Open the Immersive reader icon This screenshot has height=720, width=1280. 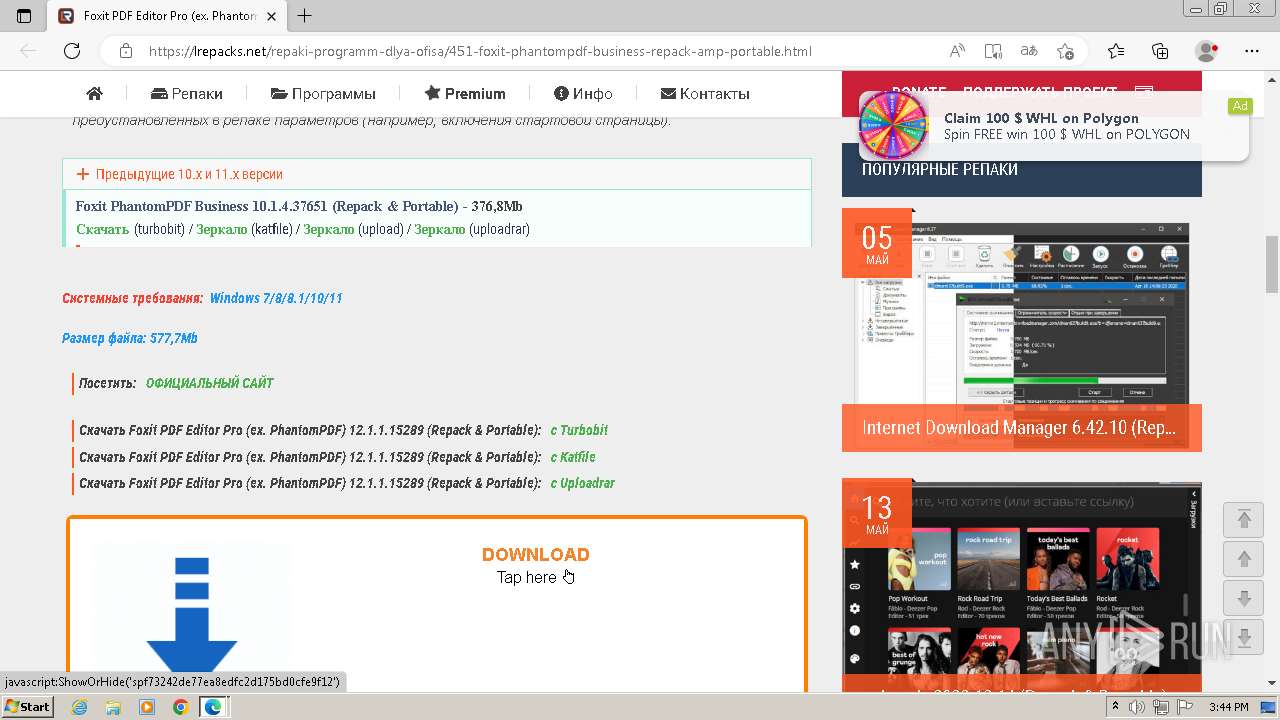tap(993, 51)
